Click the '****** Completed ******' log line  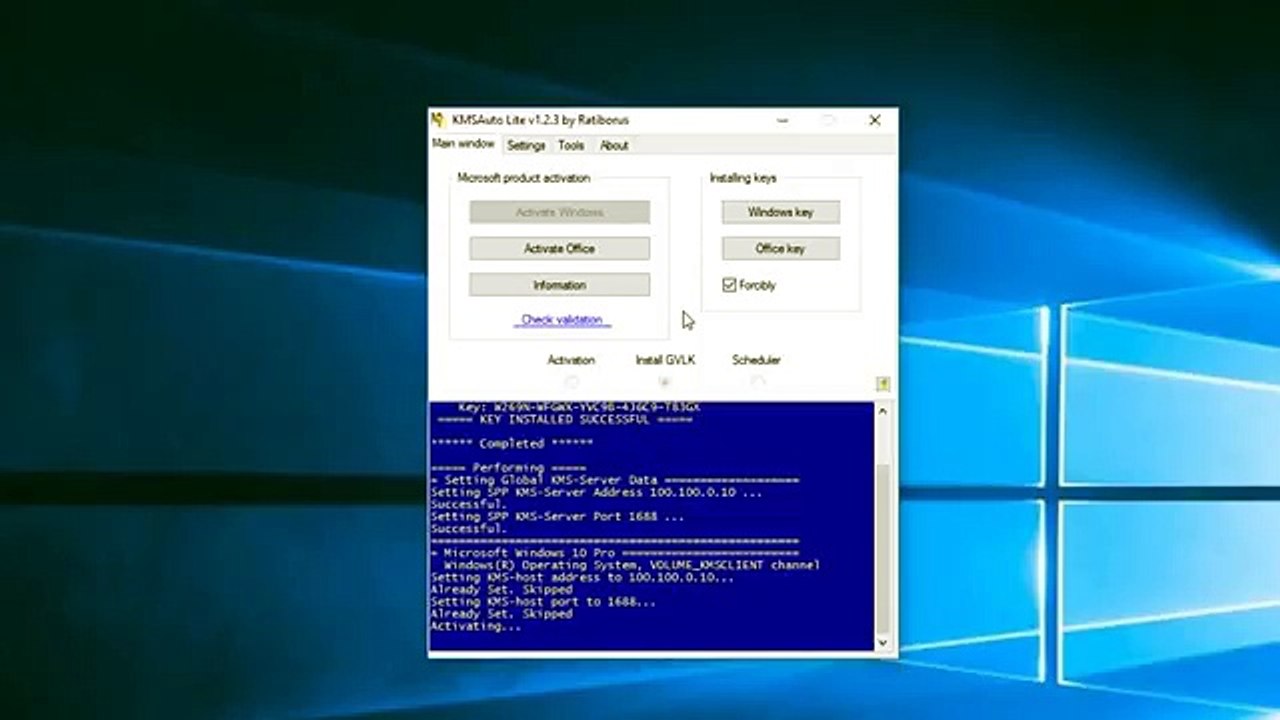(512, 444)
